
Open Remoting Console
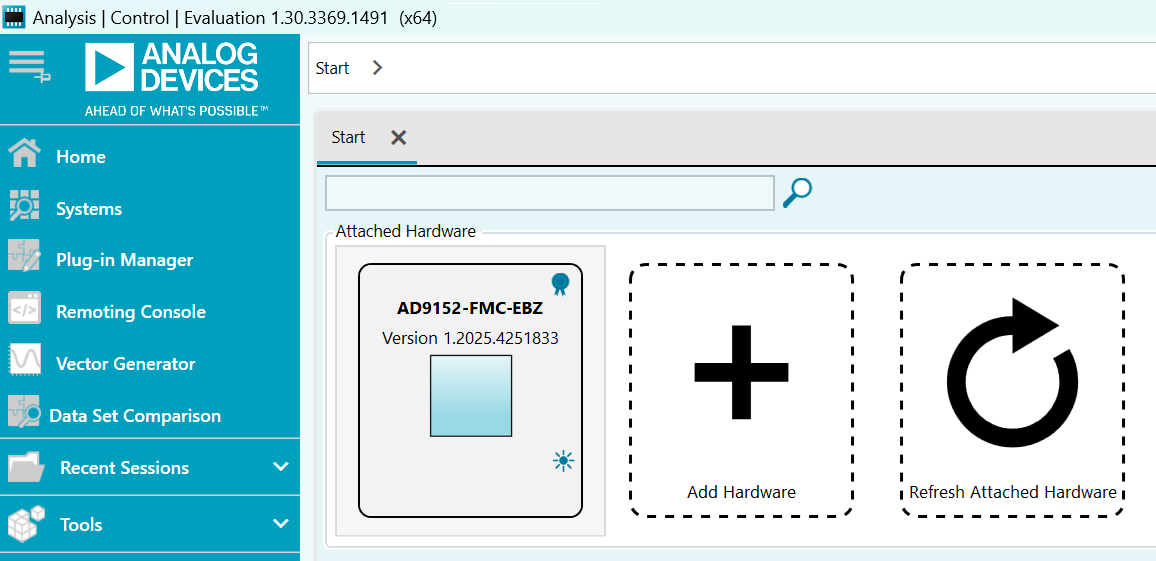130,312
